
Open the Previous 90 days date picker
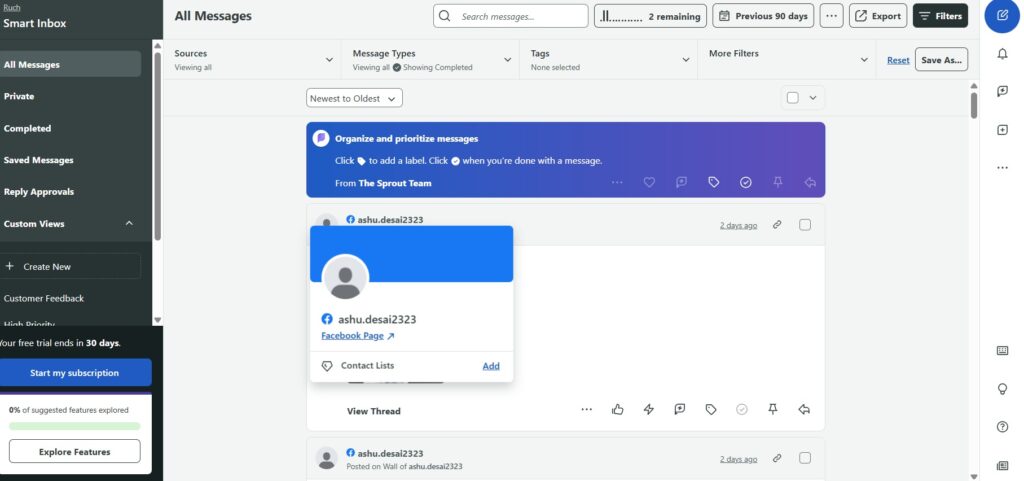[763, 16]
